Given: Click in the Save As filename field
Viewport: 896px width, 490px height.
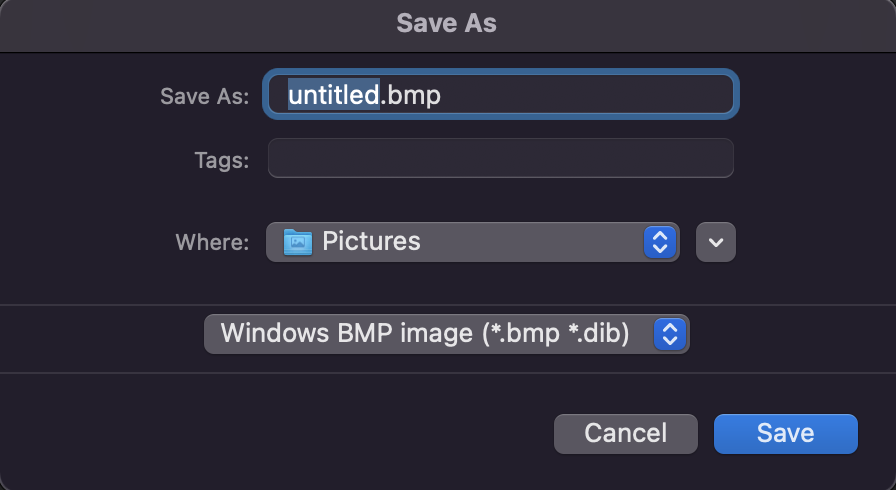Looking at the screenshot, I should [501, 94].
